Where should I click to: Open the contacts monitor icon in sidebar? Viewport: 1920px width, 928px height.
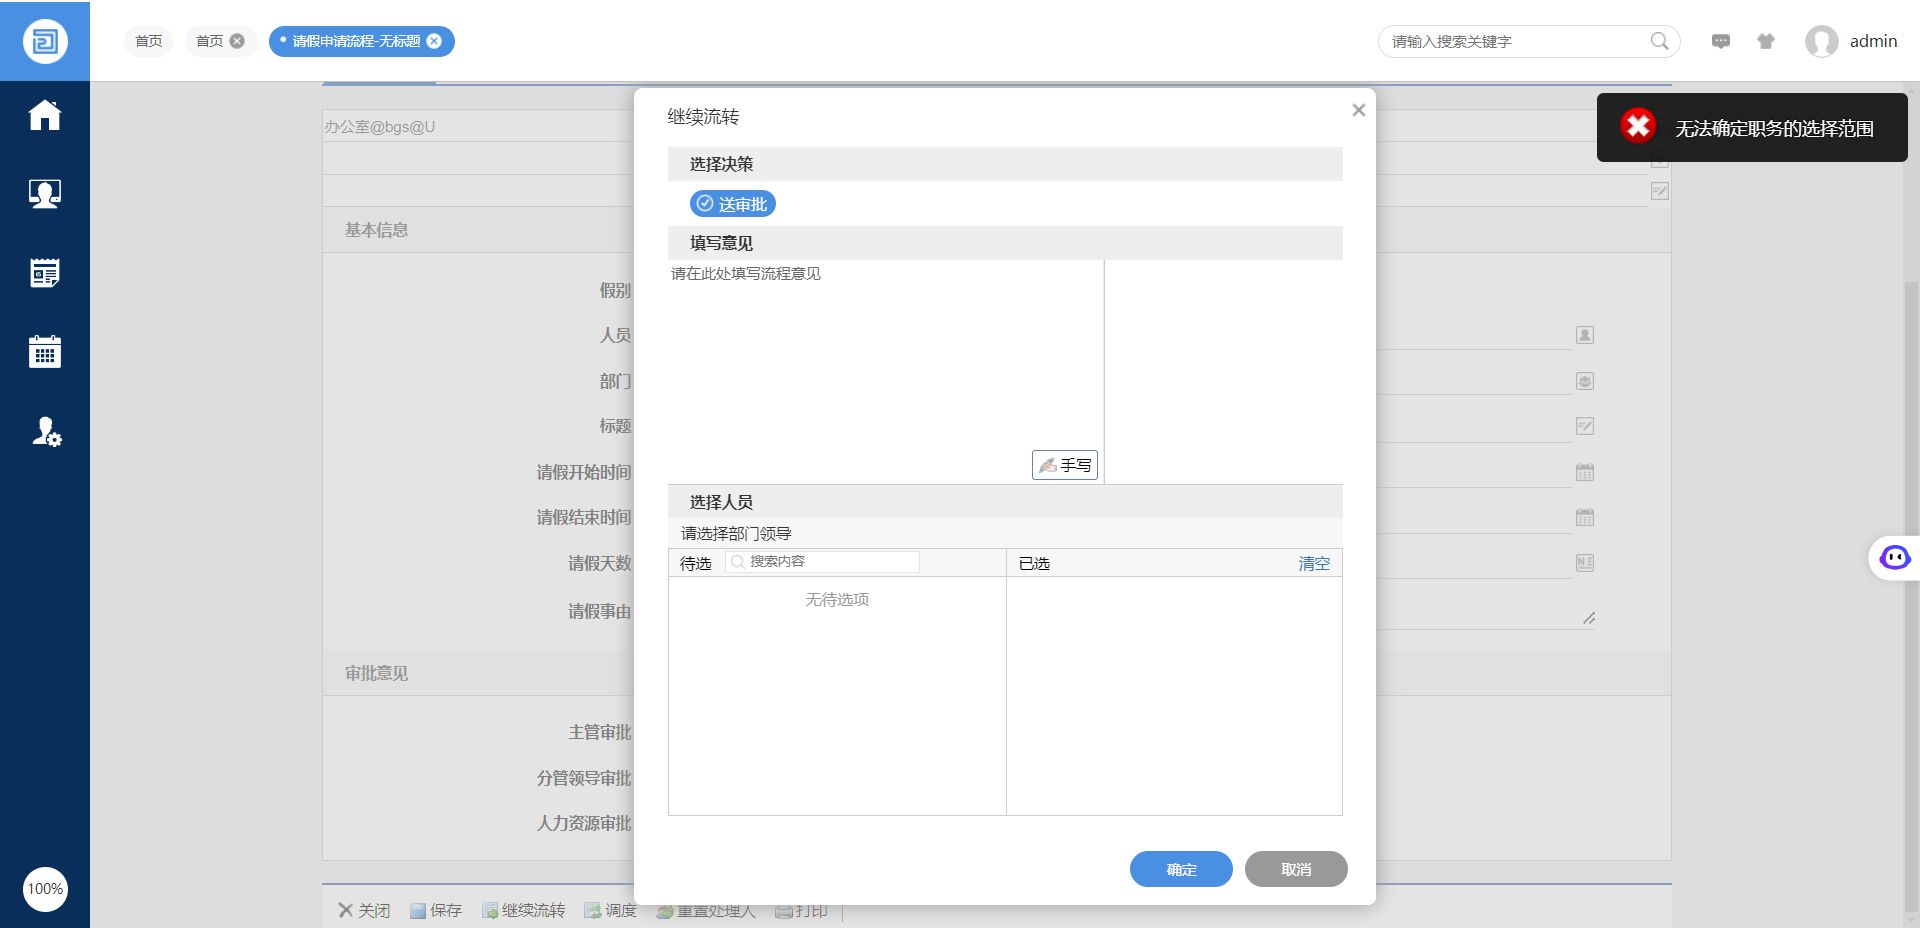pyautogui.click(x=45, y=194)
